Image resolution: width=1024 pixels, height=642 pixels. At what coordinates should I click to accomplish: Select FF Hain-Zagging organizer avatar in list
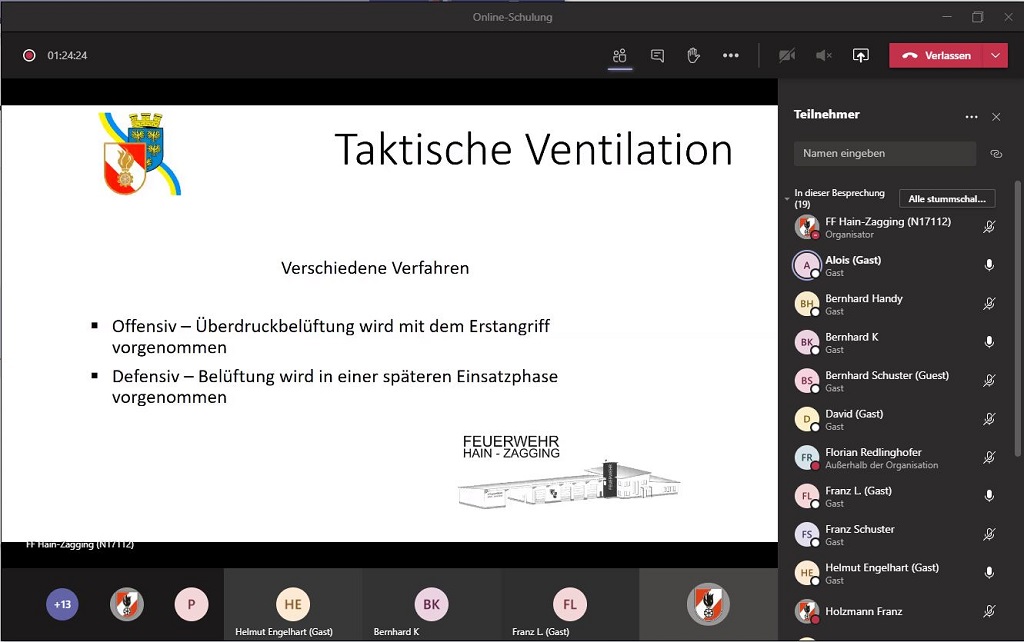[x=807, y=227]
